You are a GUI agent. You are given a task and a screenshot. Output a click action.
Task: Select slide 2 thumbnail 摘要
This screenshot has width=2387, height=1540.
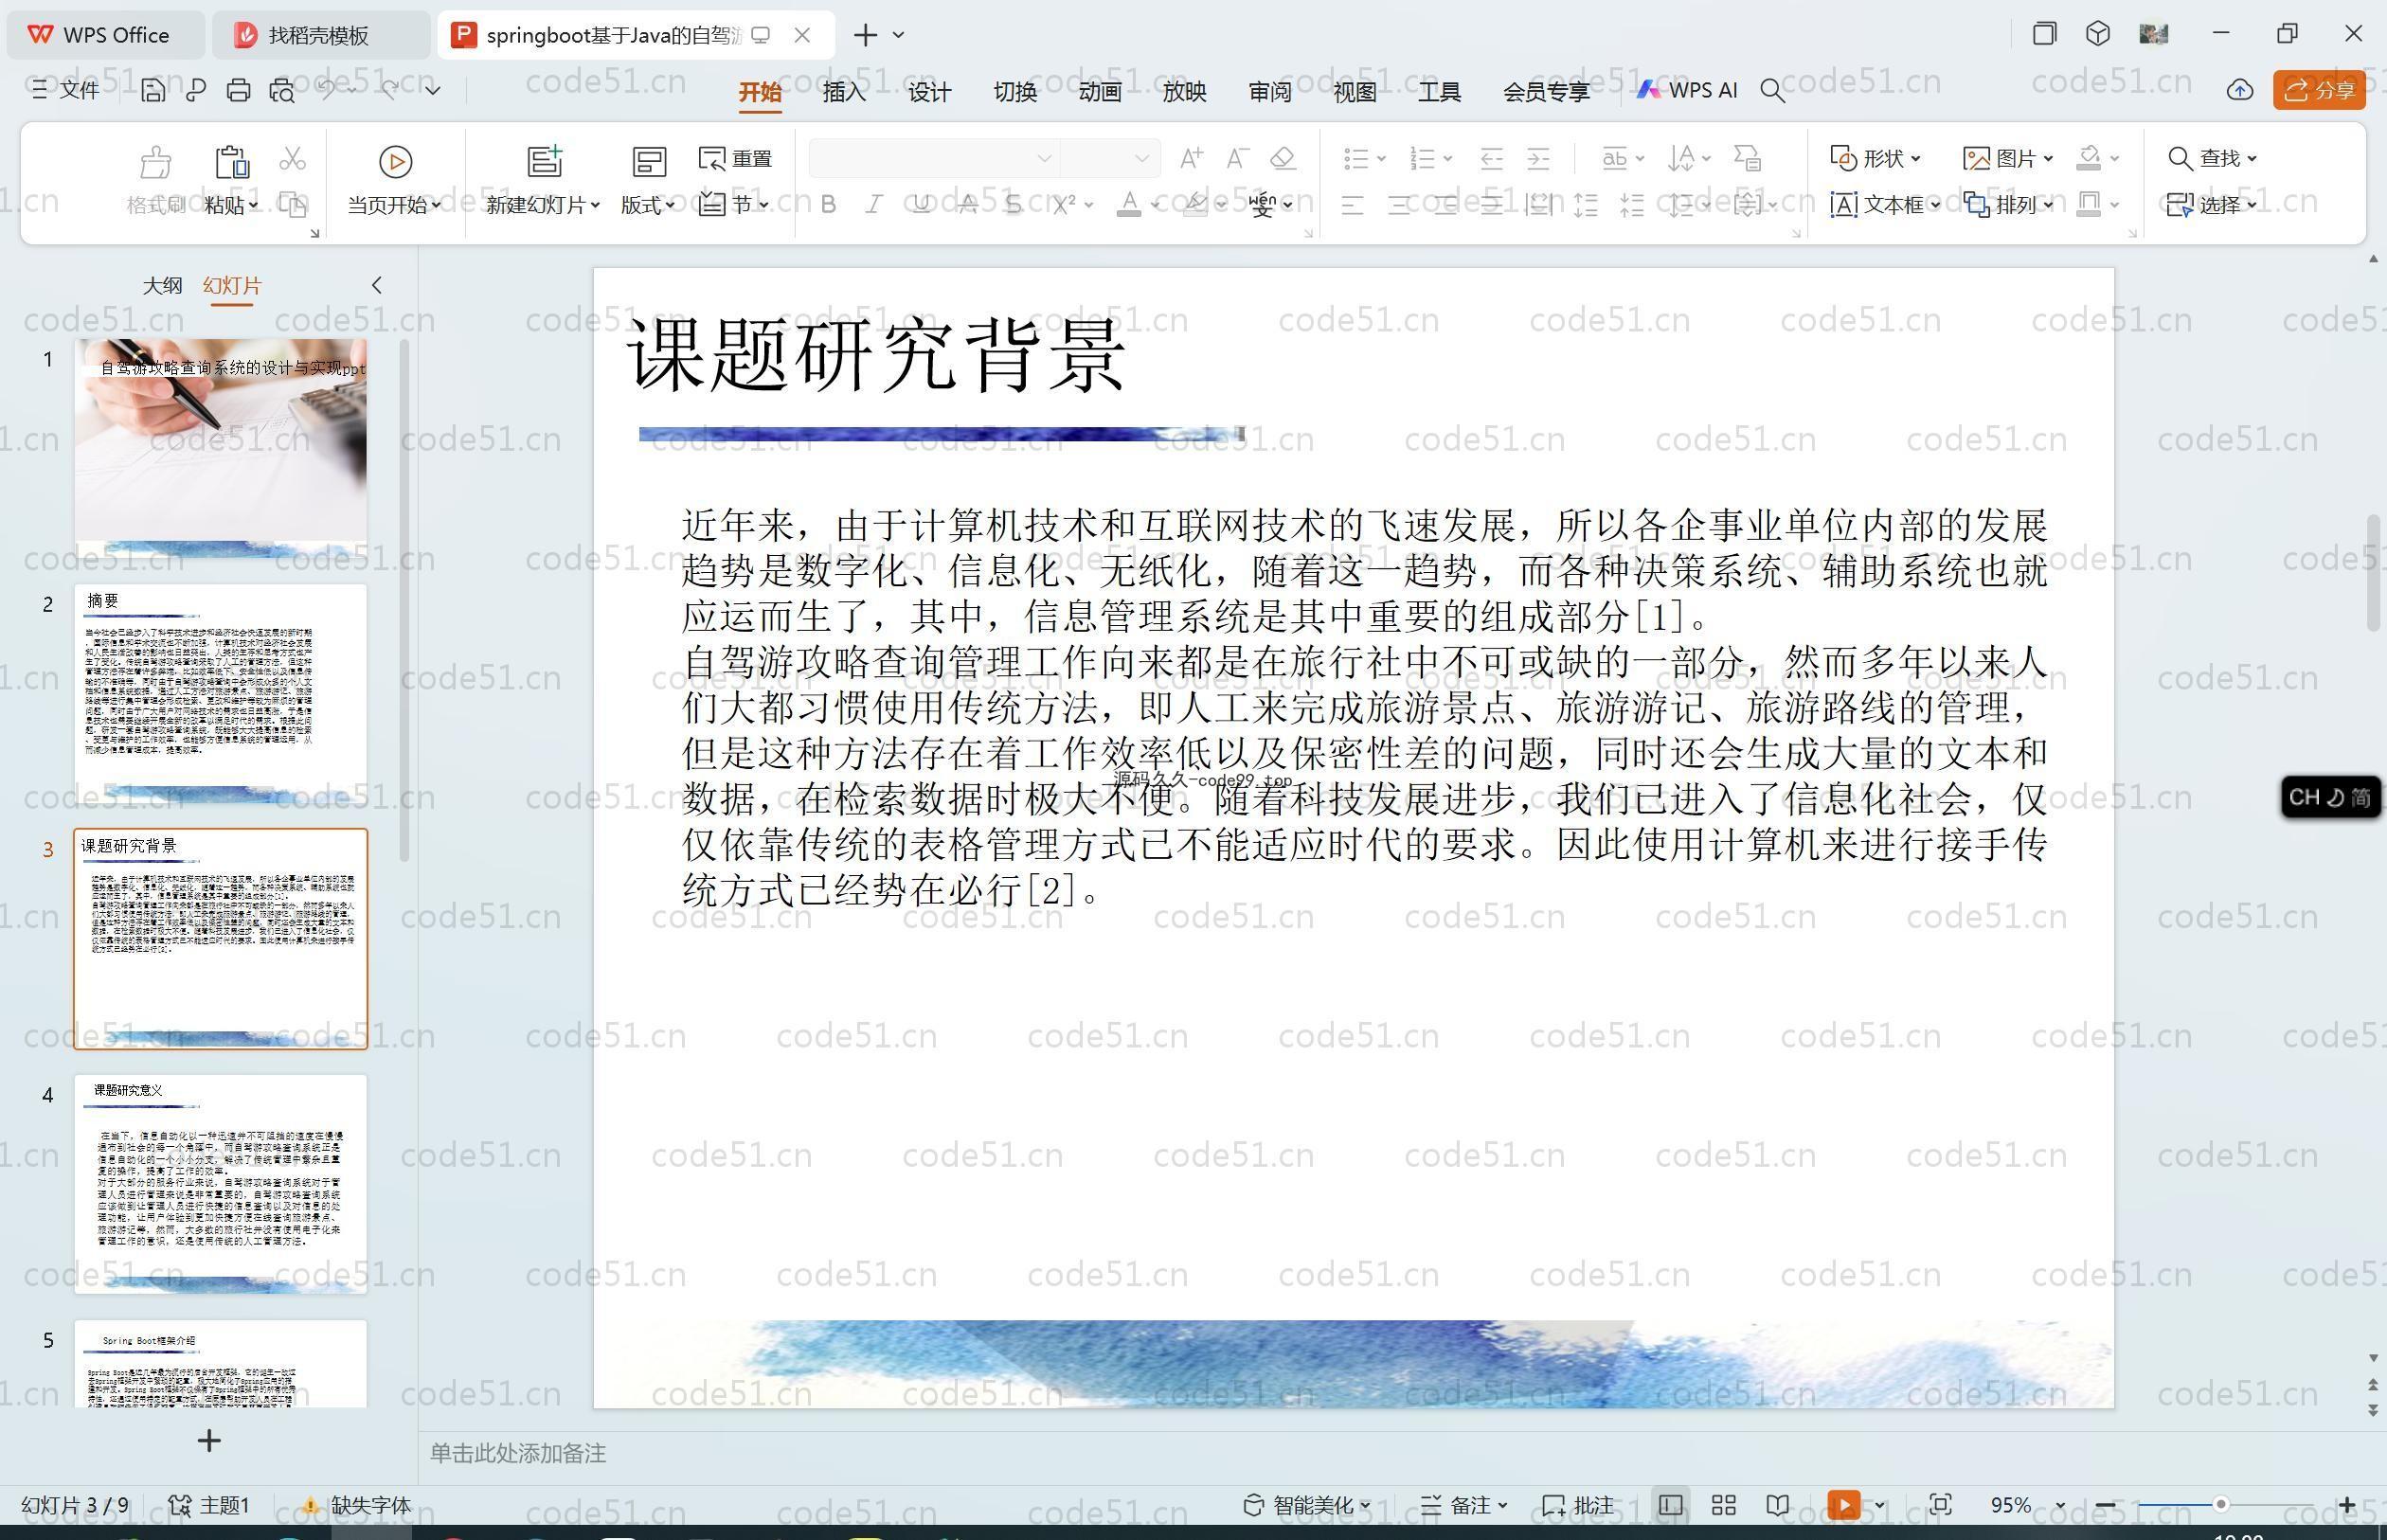pos(220,694)
